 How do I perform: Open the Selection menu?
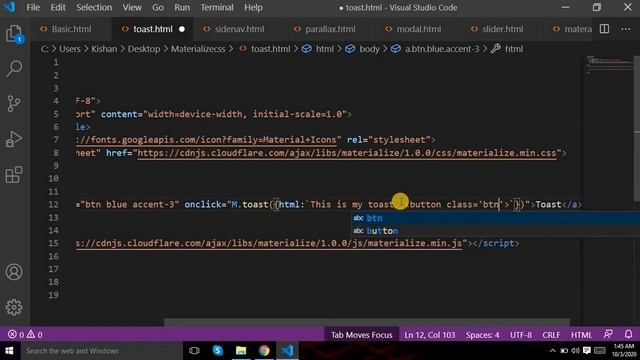coord(94,7)
